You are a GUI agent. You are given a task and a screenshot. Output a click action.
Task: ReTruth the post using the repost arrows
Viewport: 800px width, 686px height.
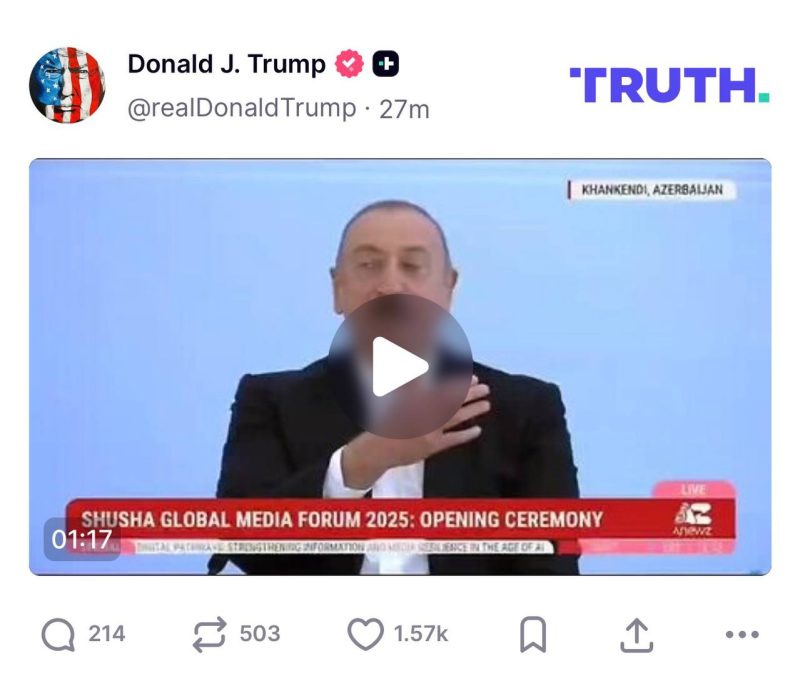click(209, 634)
